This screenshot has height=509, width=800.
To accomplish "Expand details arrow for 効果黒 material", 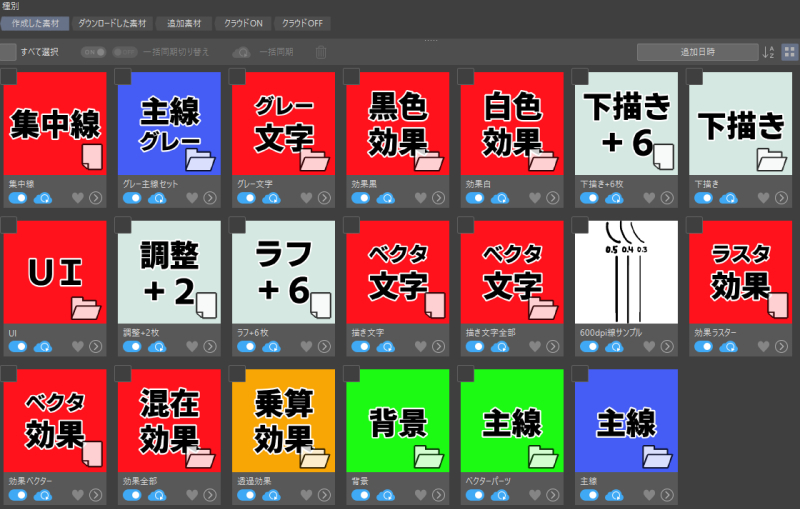I will pos(438,198).
